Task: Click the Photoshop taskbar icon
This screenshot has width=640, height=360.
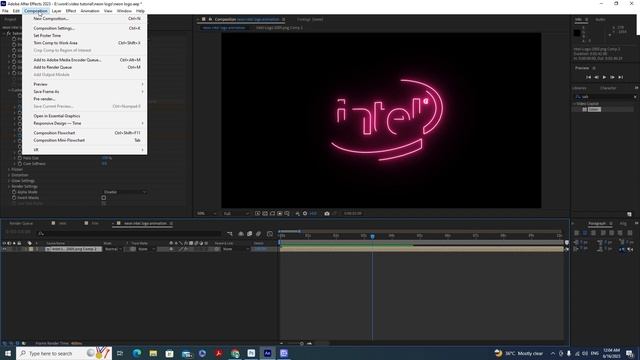Action: [251, 353]
